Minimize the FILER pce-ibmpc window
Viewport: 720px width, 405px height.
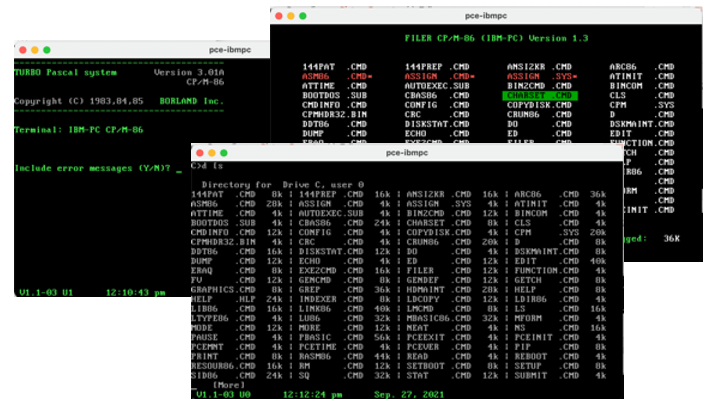pyautogui.click(x=291, y=16)
